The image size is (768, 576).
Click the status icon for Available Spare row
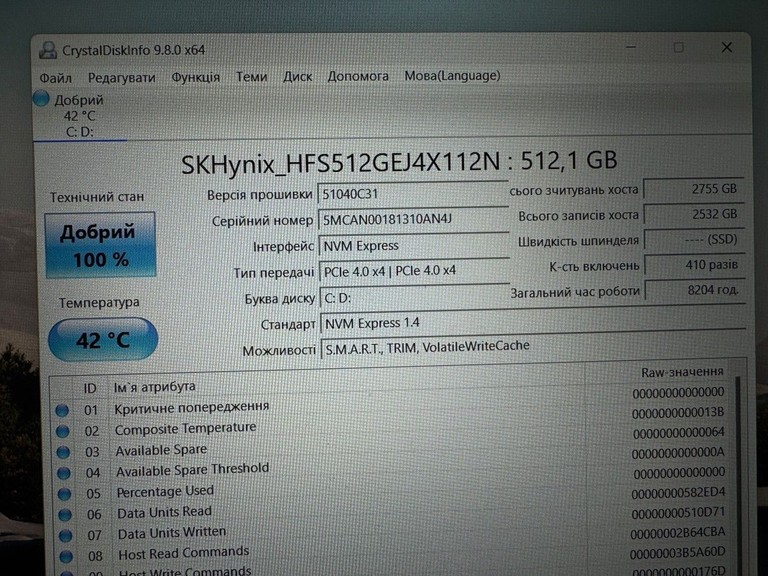pos(63,452)
